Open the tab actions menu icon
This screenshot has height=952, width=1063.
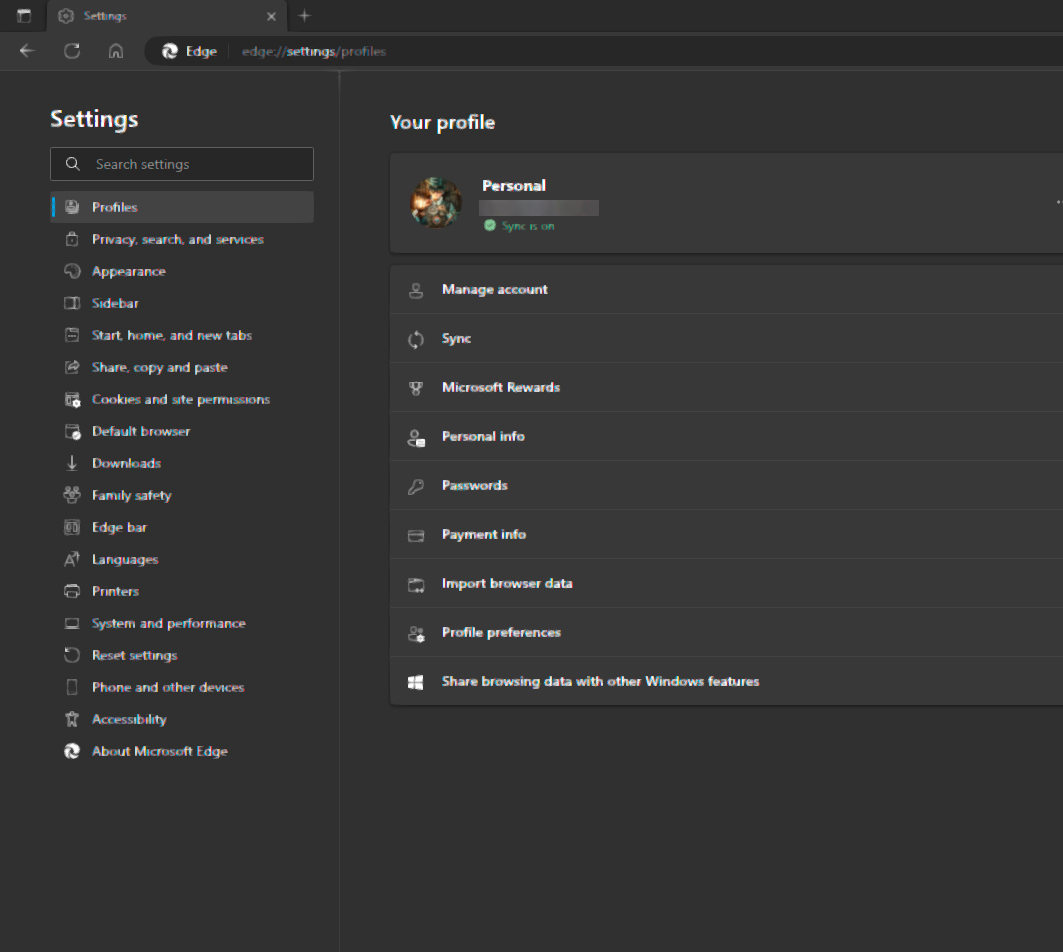tap(24, 16)
